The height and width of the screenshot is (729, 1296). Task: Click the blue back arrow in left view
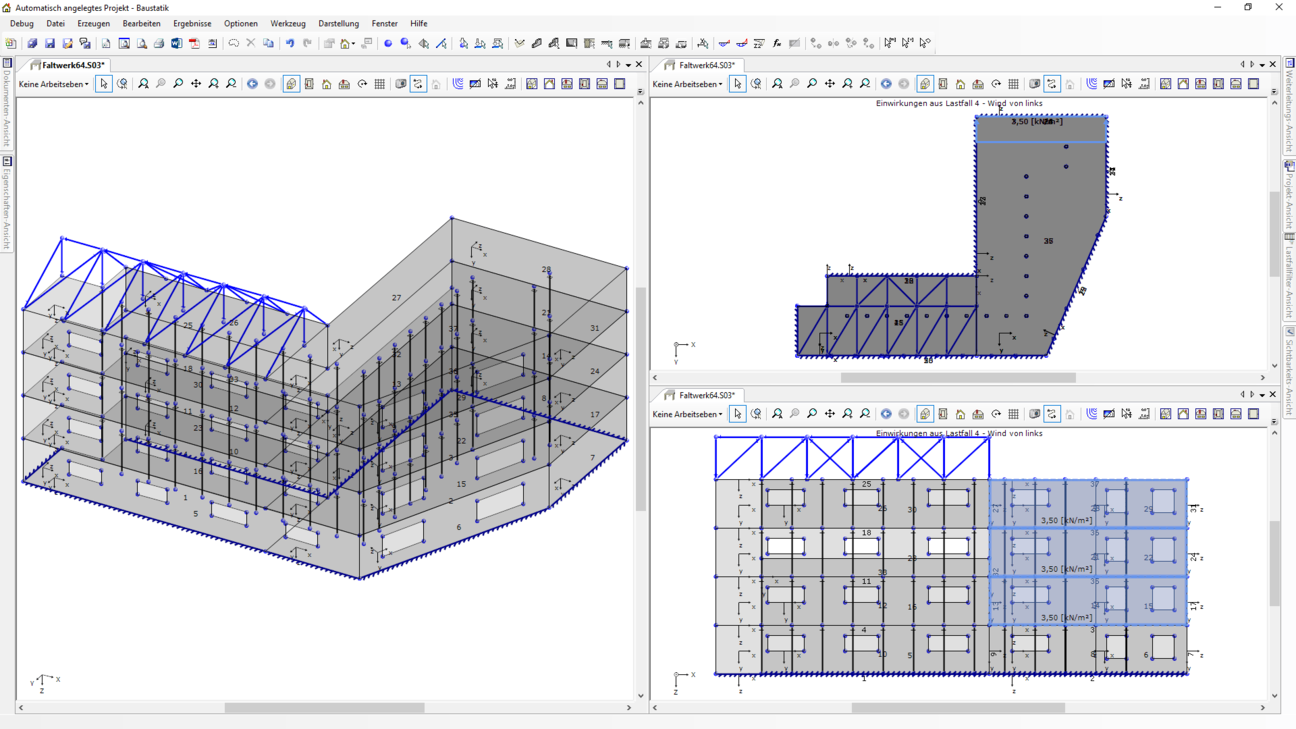(252, 84)
